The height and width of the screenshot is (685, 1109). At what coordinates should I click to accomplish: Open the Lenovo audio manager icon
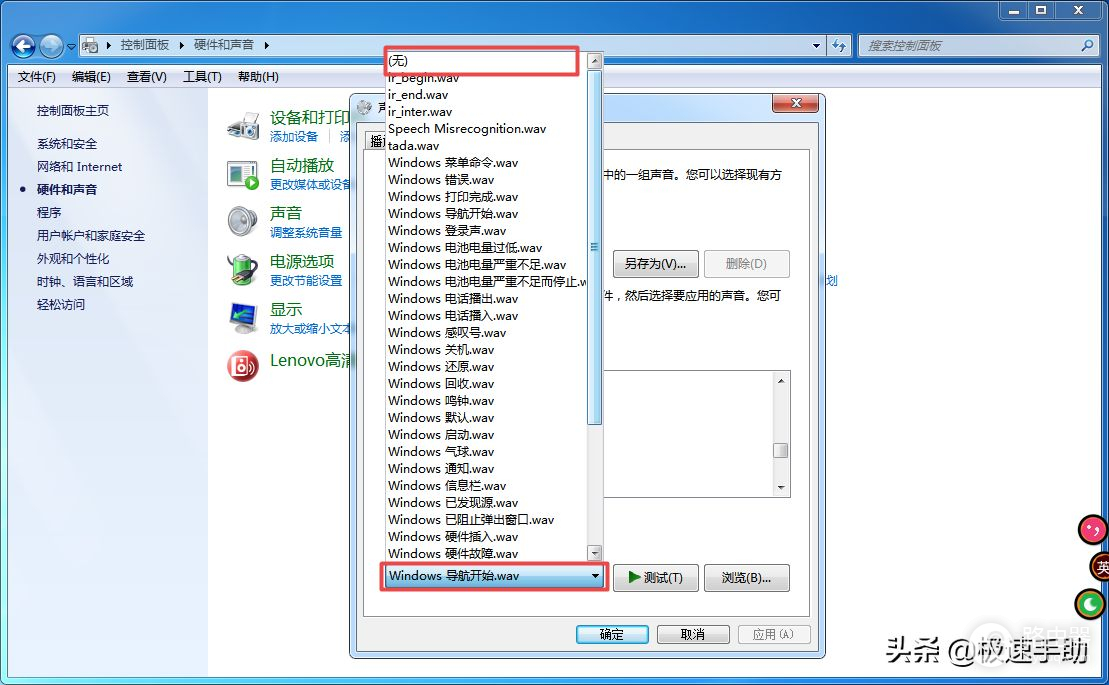click(243, 366)
